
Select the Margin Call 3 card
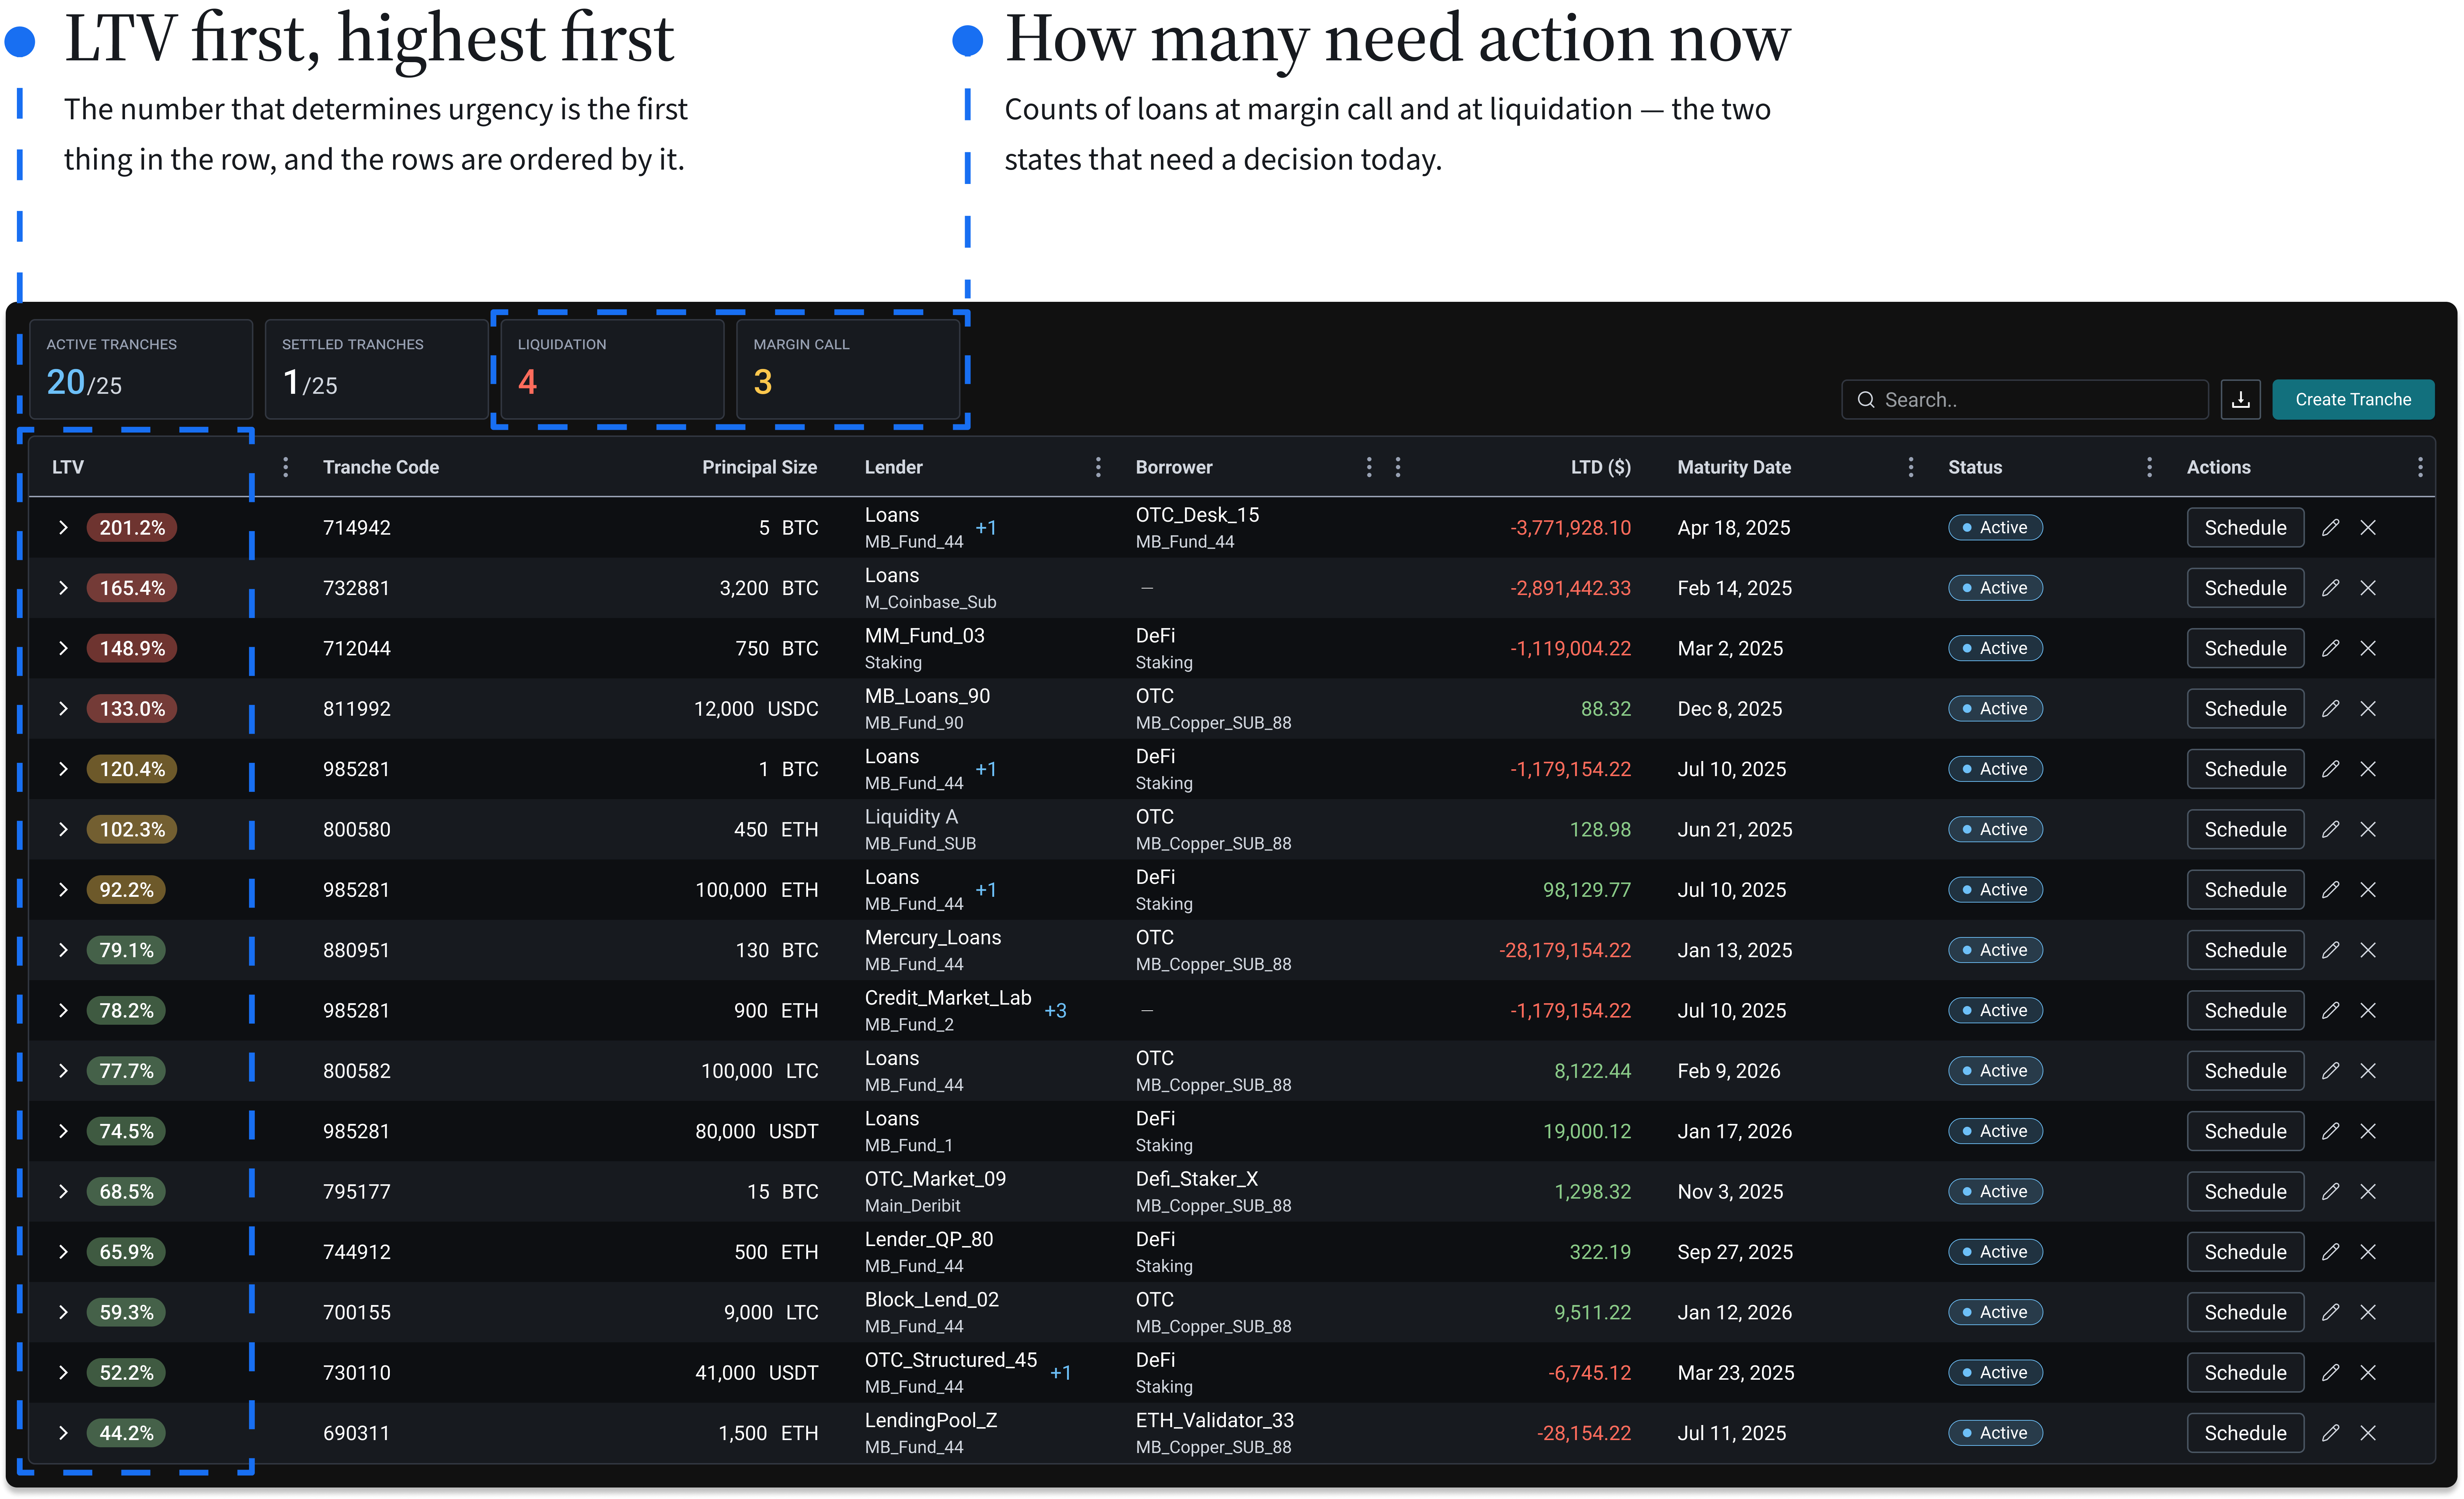coord(848,369)
